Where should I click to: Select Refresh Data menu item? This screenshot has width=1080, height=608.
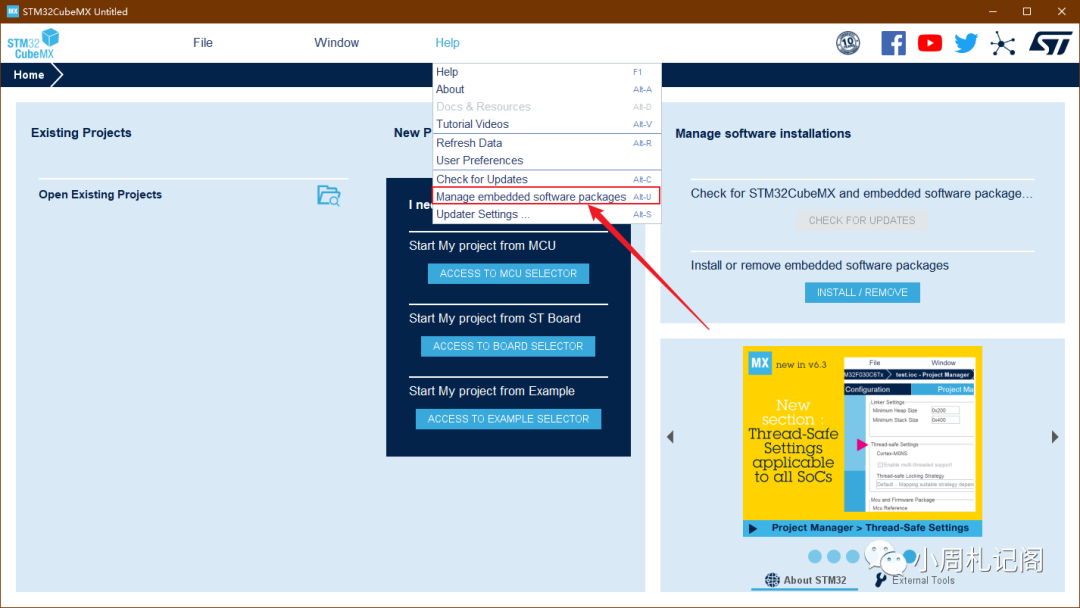coord(547,143)
